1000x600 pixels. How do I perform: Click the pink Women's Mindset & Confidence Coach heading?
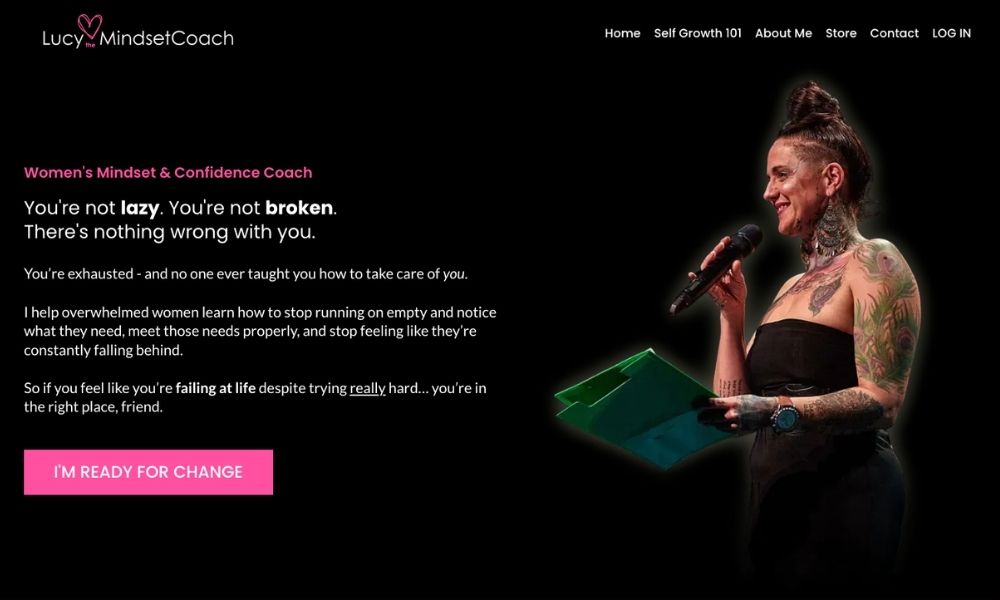168,172
